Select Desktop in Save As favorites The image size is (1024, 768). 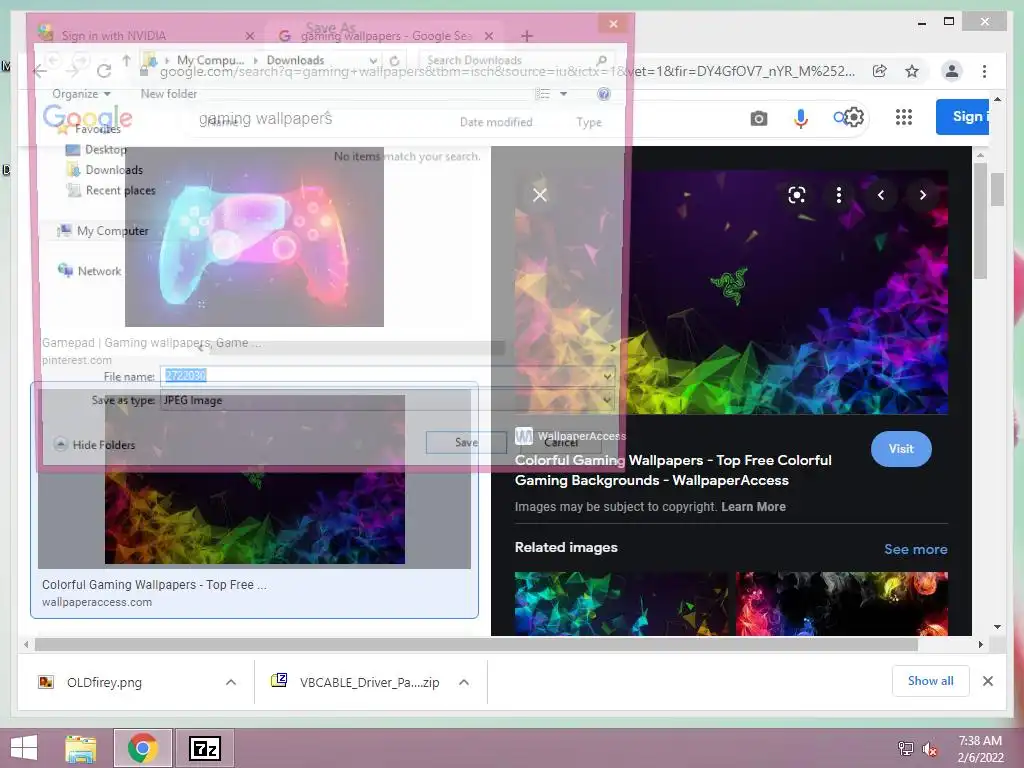pos(96,150)
